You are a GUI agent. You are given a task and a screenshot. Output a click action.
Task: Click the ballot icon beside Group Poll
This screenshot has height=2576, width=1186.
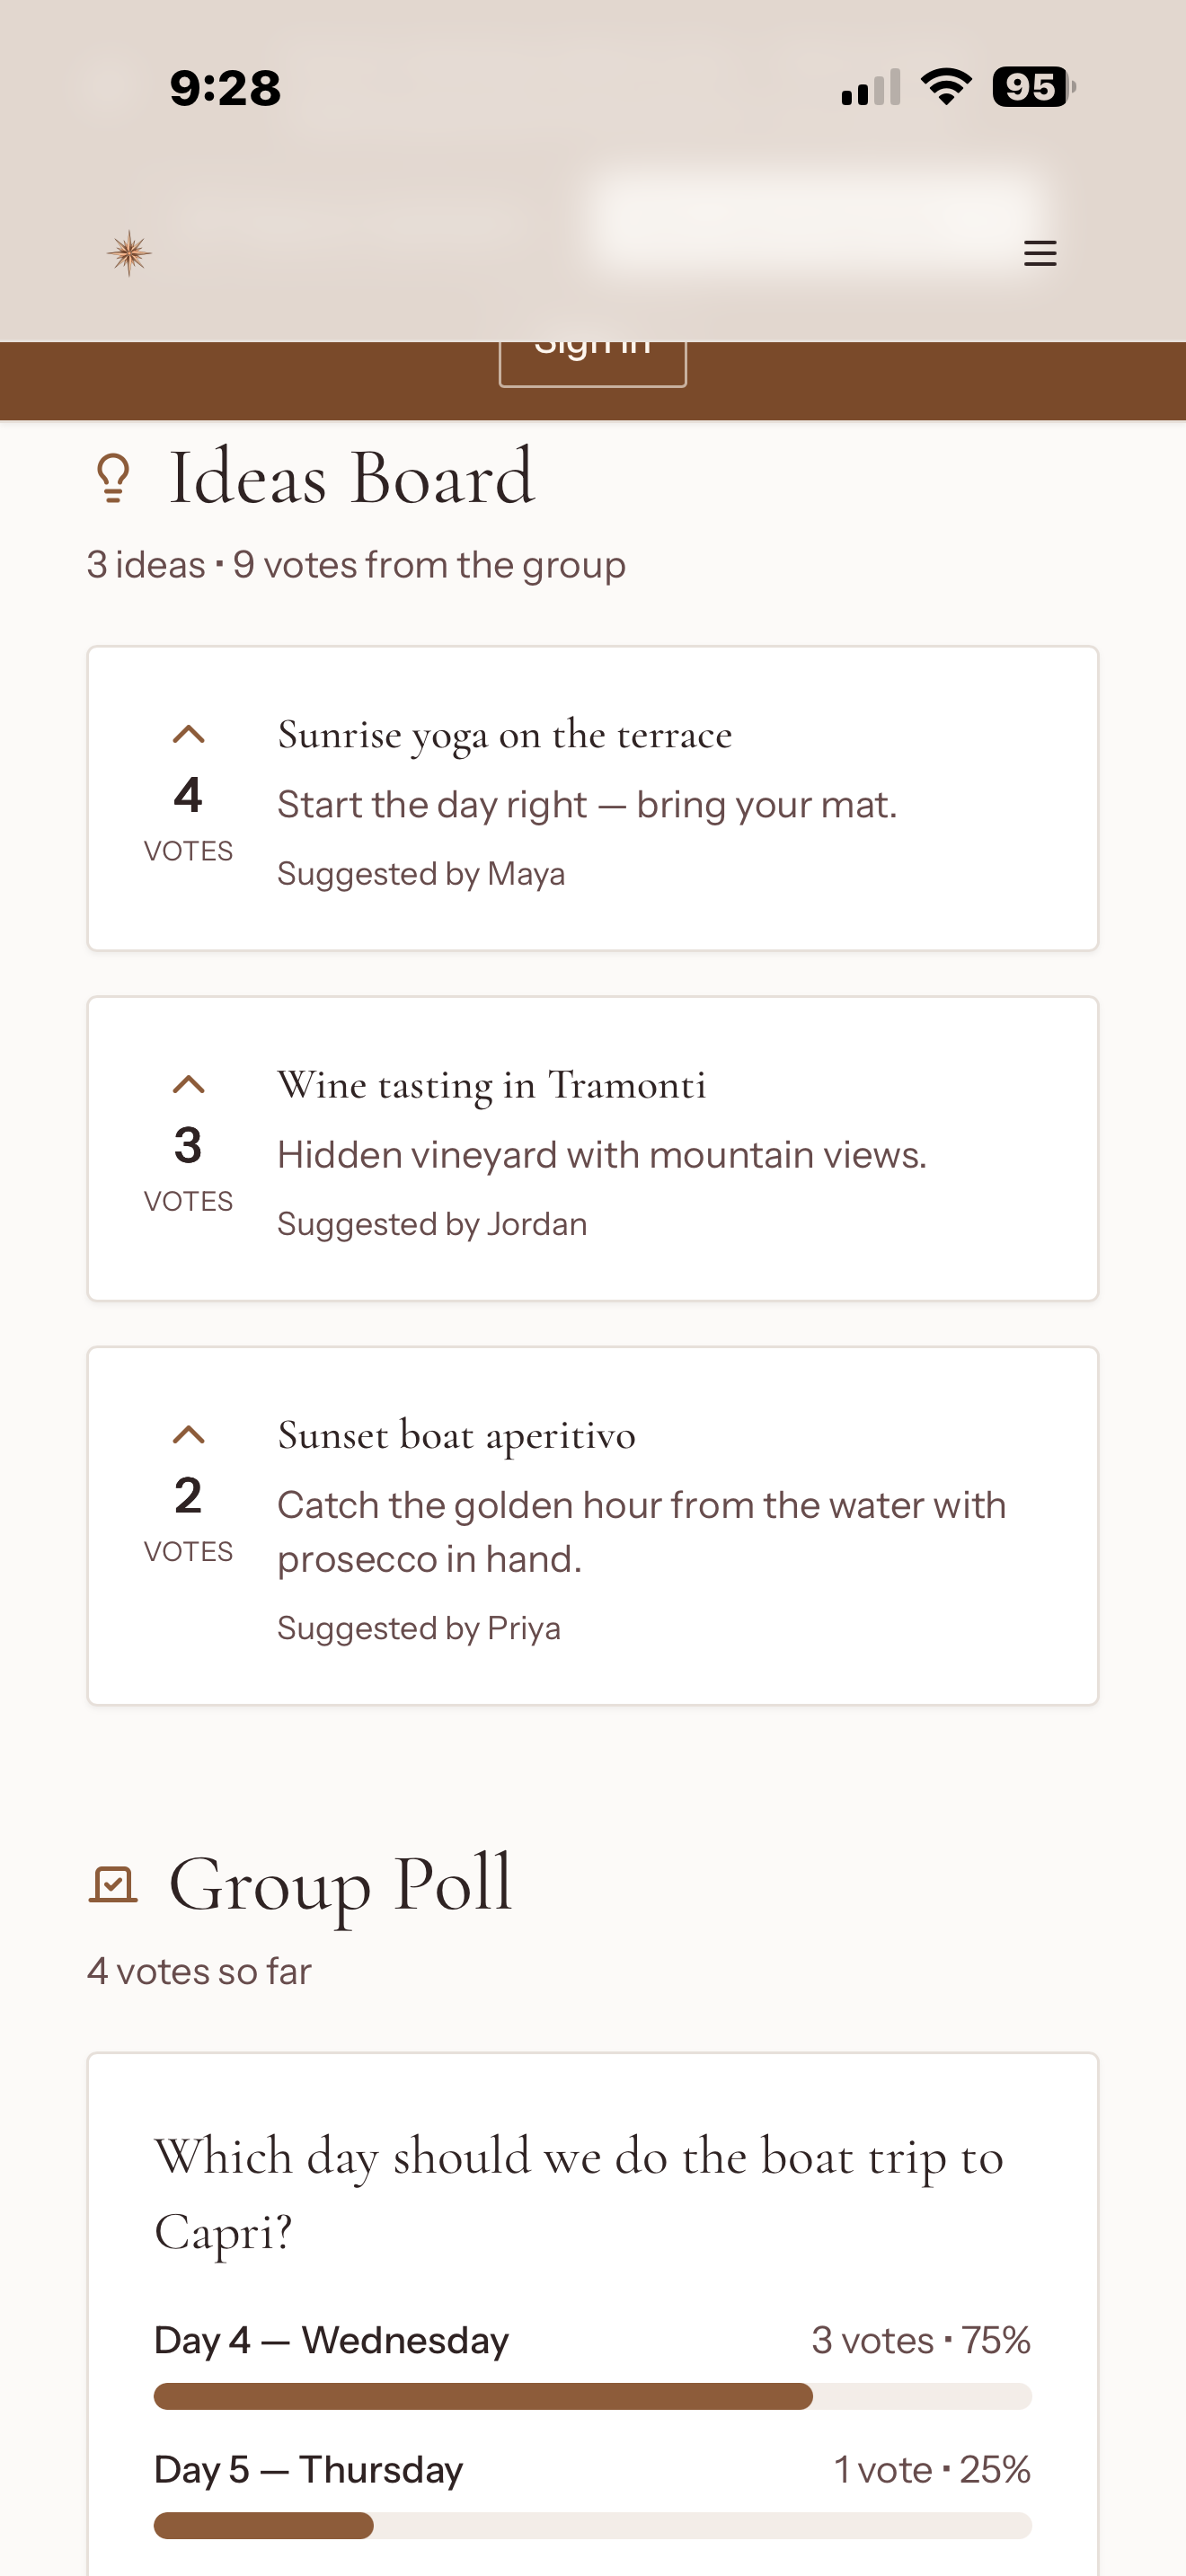[113, 1884]
